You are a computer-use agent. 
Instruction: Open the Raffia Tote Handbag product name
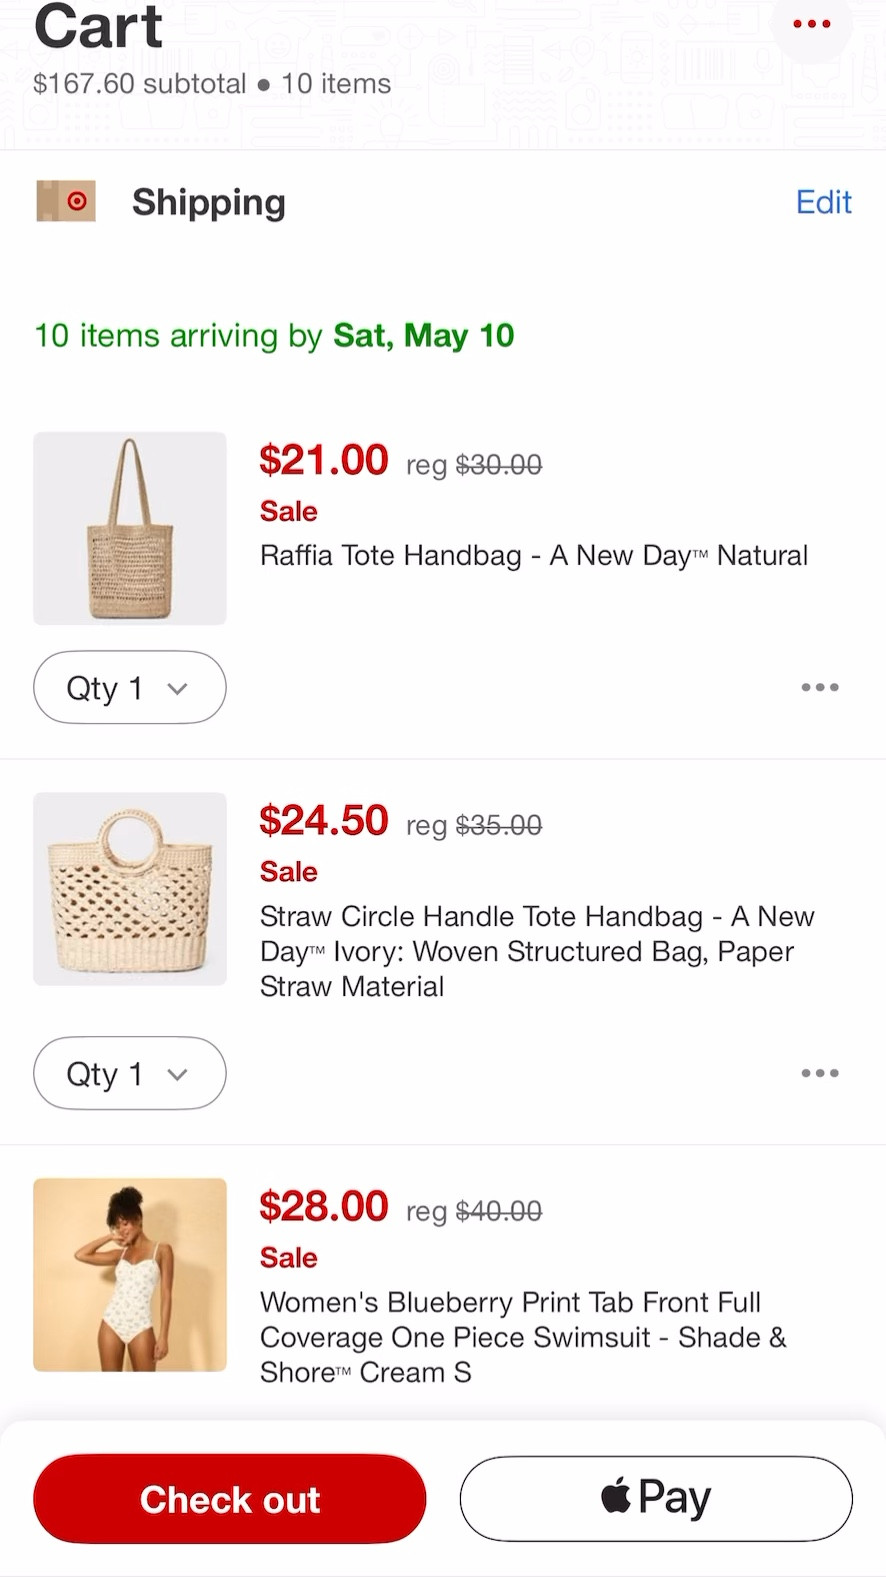click(x=533, y=555)
